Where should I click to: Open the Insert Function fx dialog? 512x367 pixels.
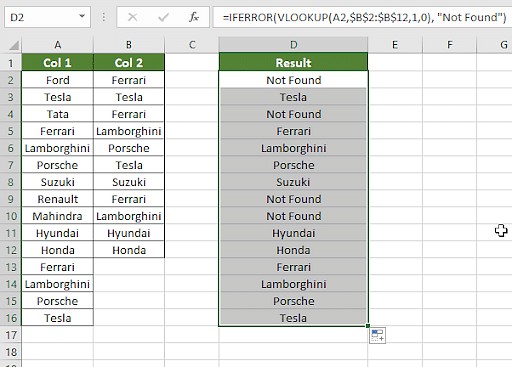(x=194, y=17)
